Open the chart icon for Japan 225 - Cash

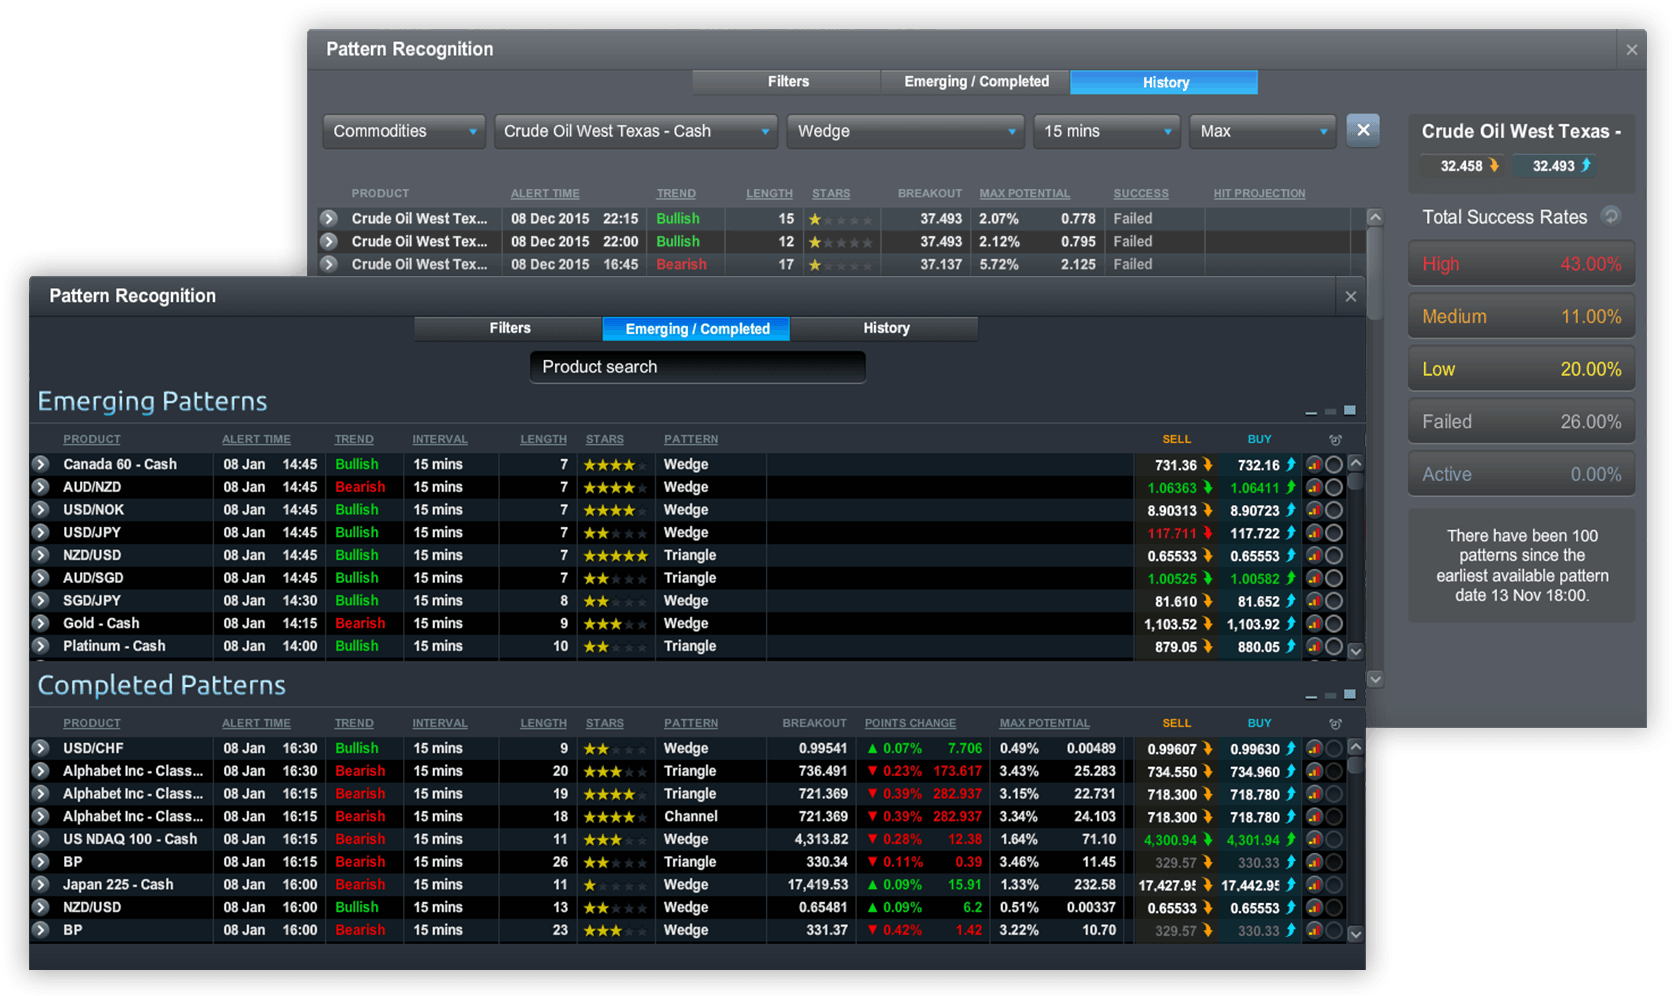(x=1314, y=884)
